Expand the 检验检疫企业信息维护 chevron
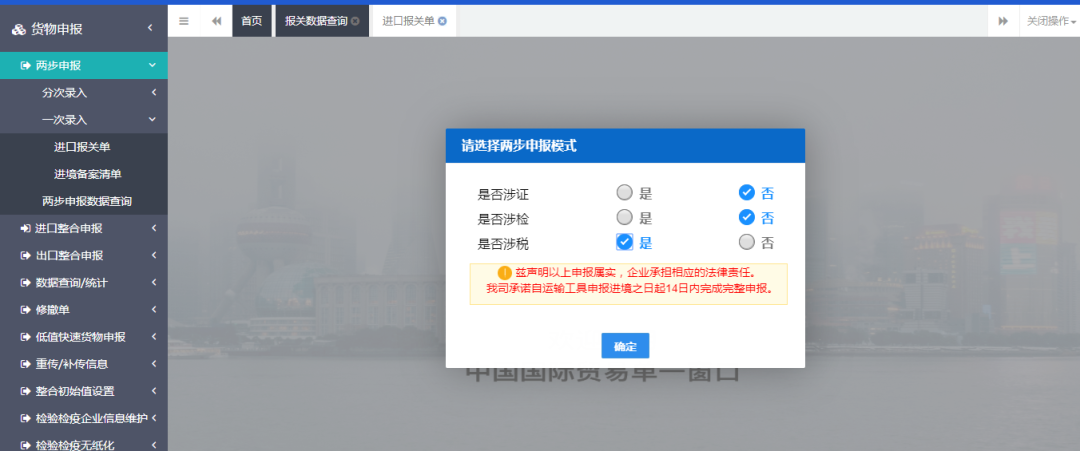 [x=154, y=418]
